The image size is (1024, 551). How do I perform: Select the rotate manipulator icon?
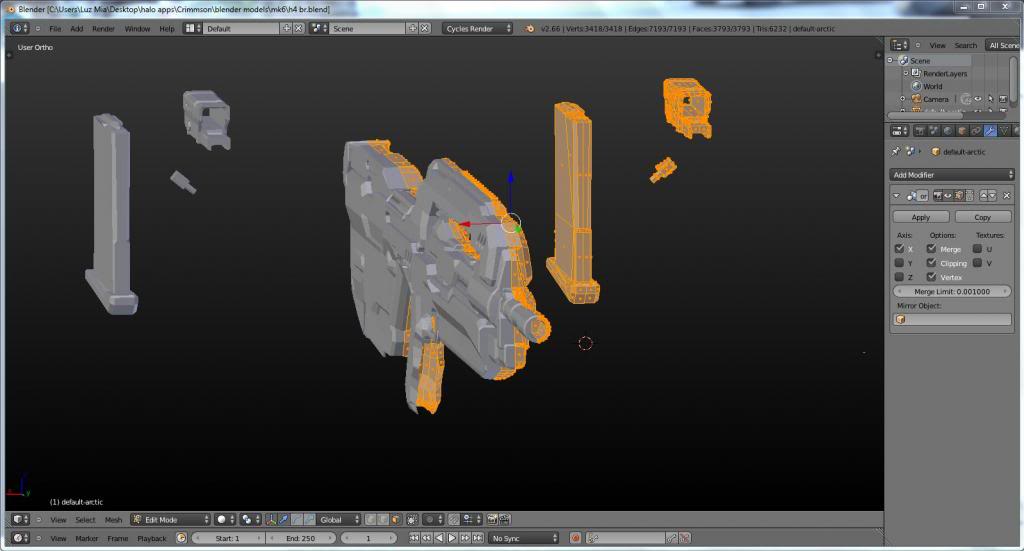click(296, 520)
